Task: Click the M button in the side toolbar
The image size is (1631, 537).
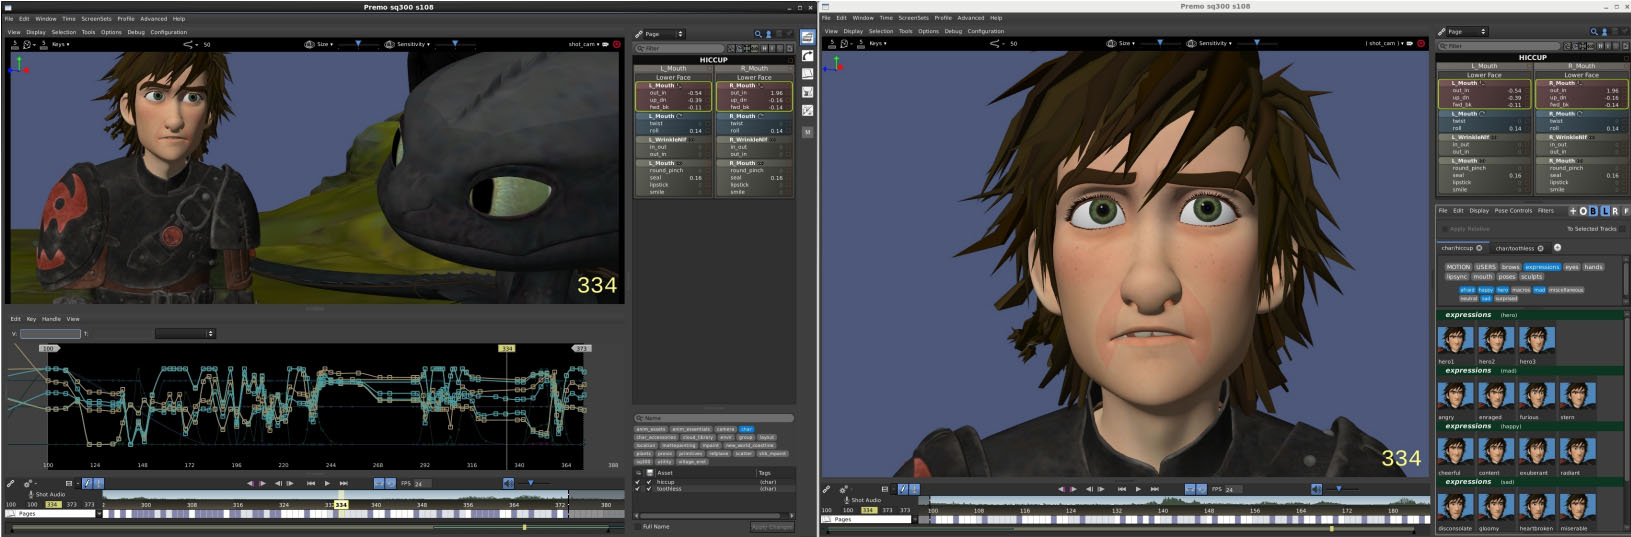Action: (807, 132)
